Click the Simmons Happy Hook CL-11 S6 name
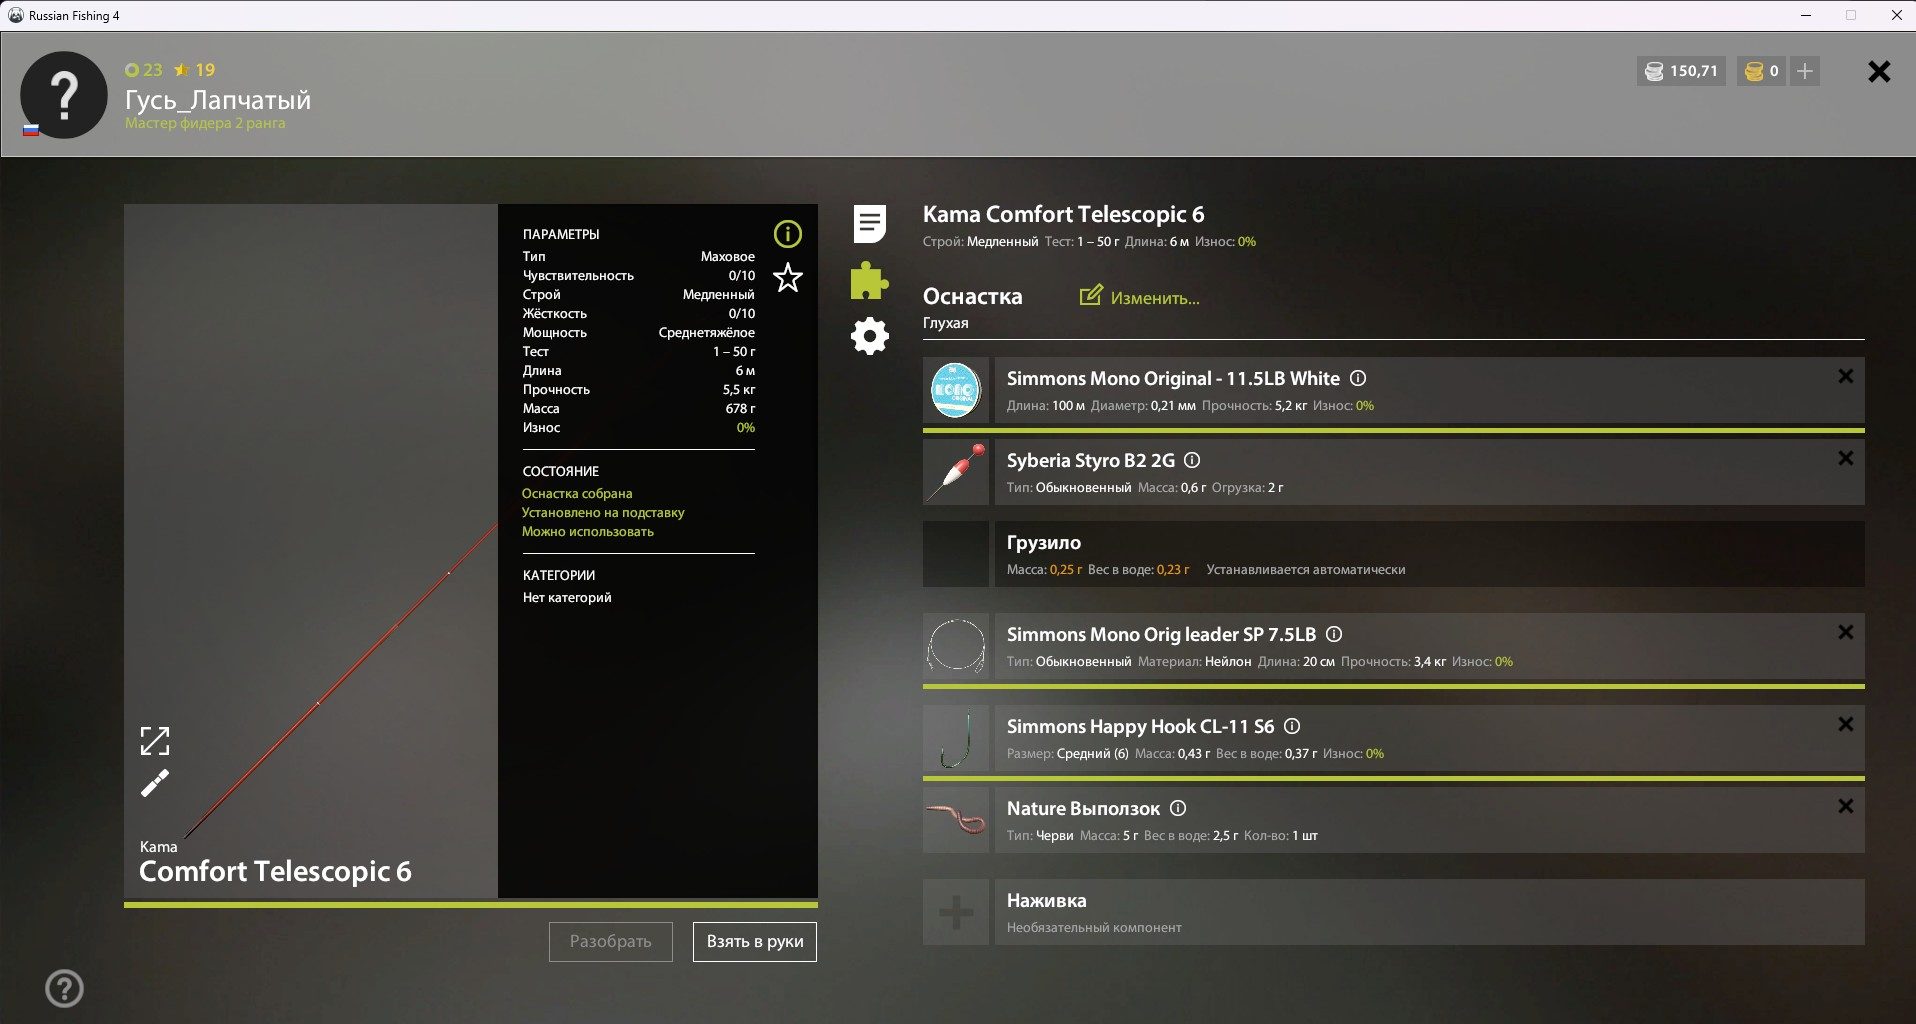 tap(1141, 726)
